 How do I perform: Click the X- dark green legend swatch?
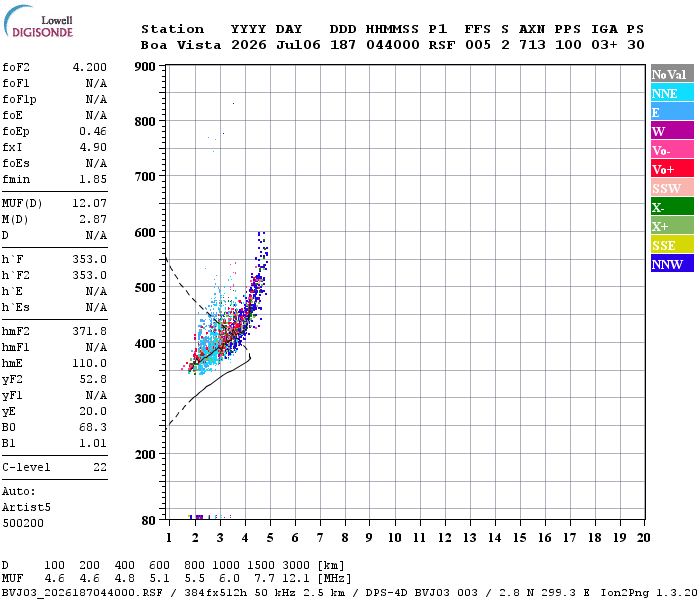(x=672, y=207)
